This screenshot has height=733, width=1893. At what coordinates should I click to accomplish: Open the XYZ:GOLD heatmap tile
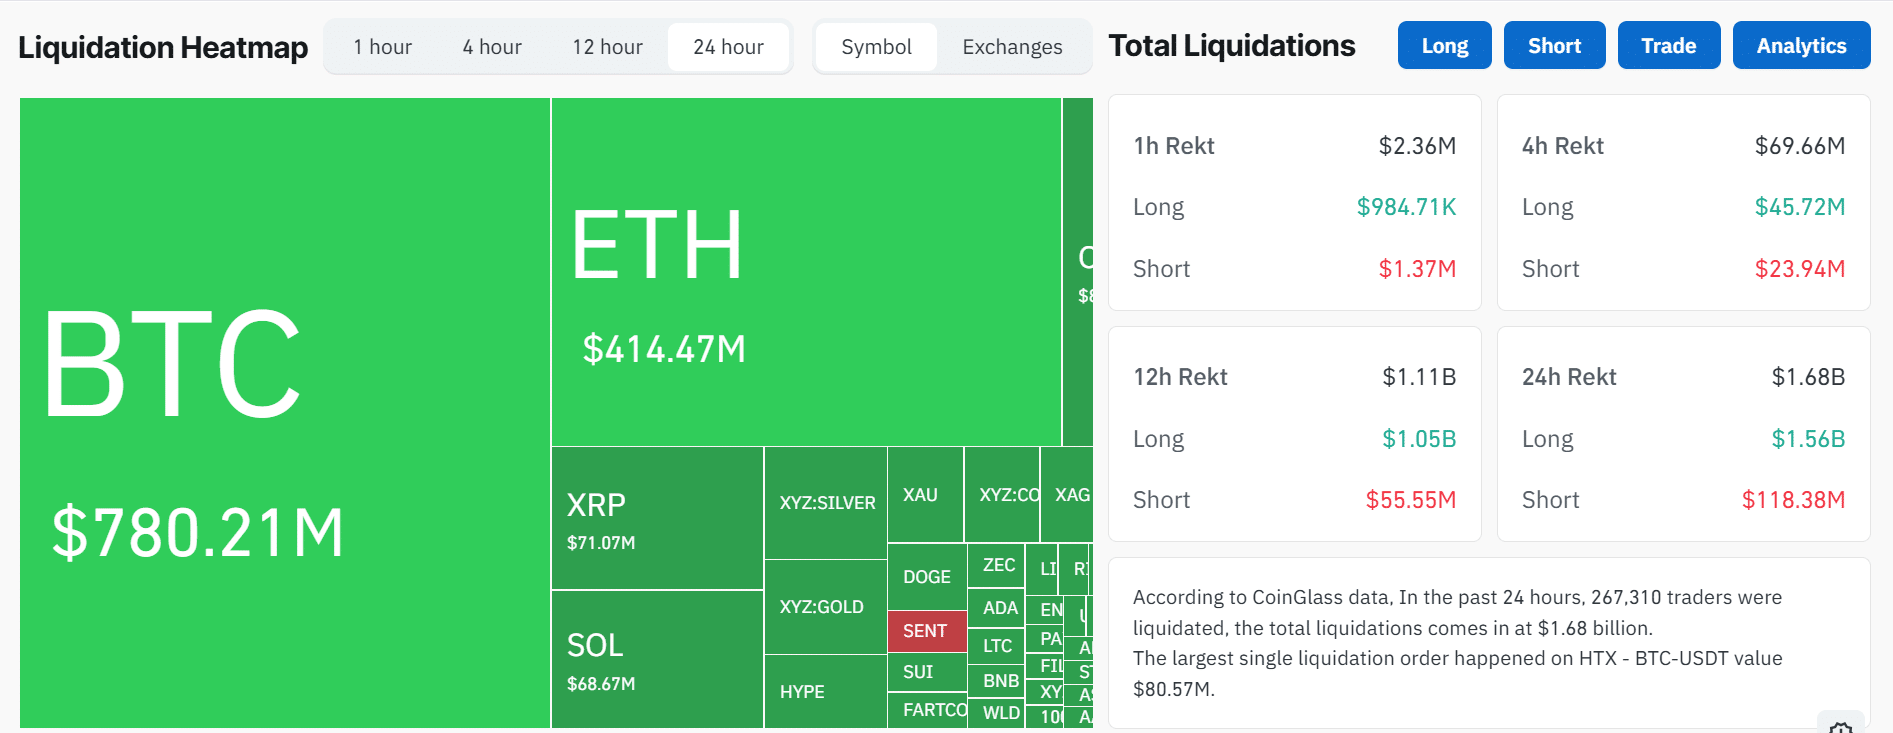coord(825,607)
